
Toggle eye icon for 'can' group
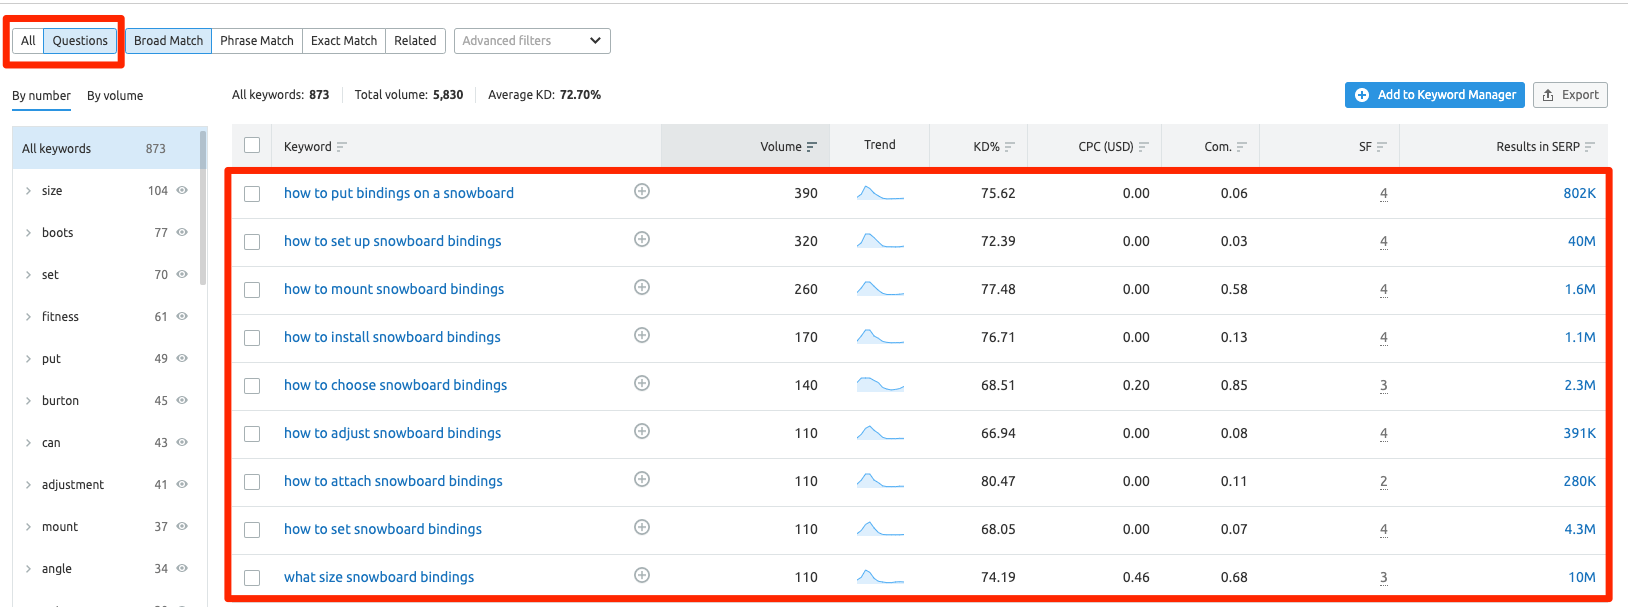(x=182, y=442)
